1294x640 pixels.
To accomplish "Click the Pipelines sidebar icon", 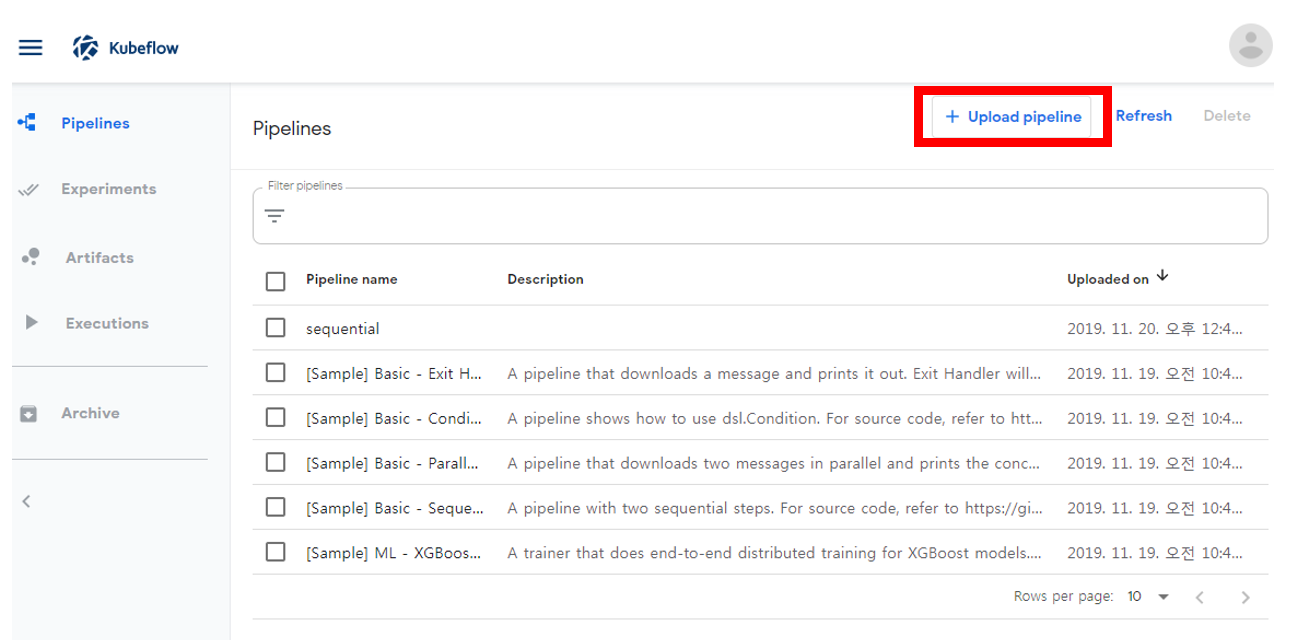I will (x=28, y=123).
